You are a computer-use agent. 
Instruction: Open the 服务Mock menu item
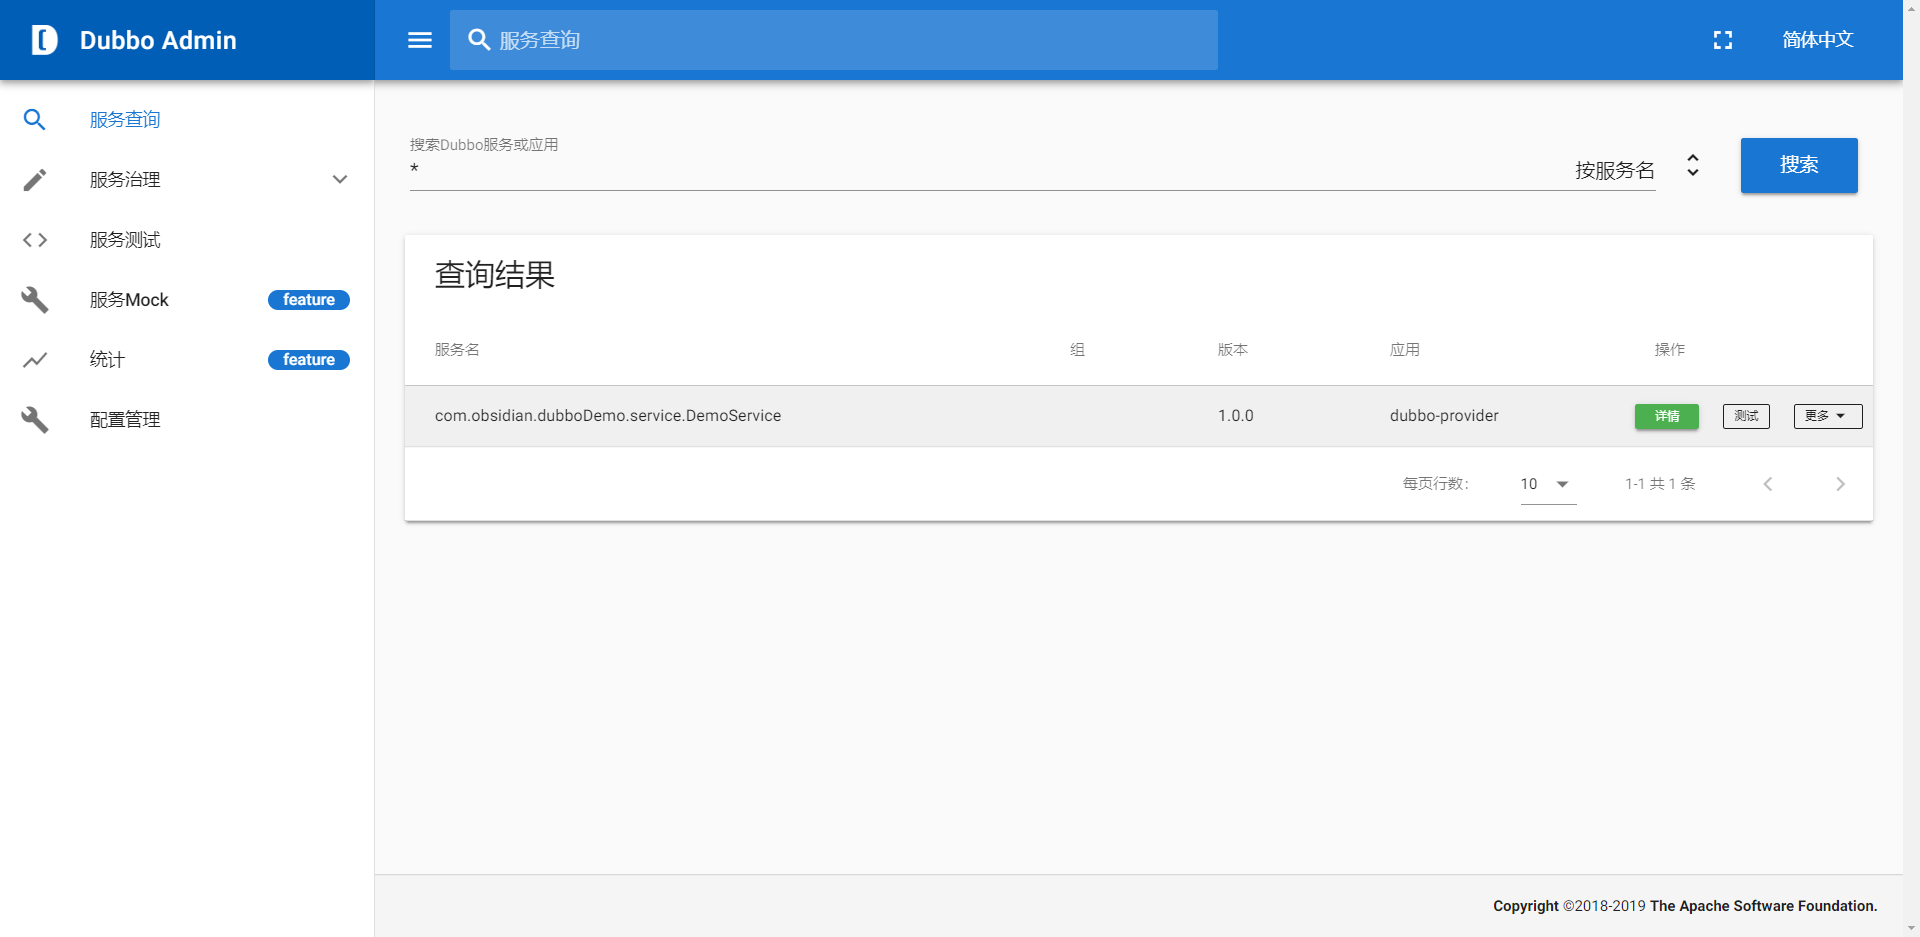(x=187, y=300)
